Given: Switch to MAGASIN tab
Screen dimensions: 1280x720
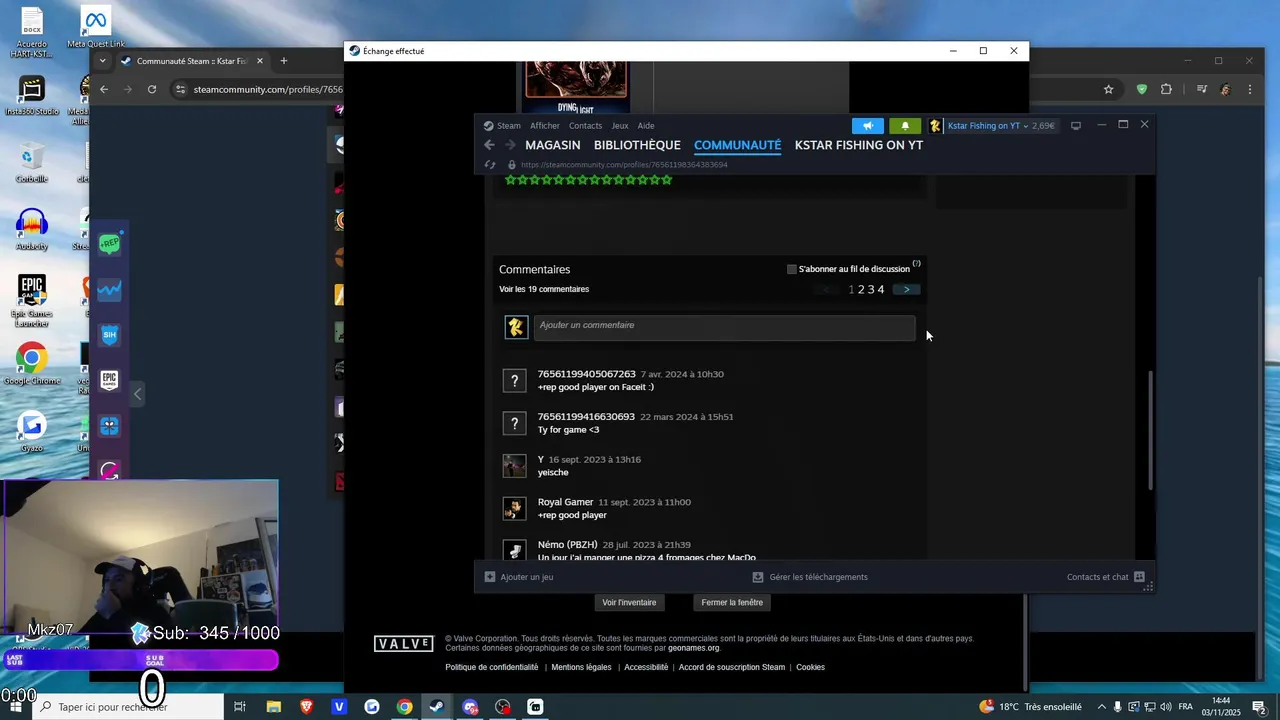Looking at the screenshot, I should click(x=553, y=145).
